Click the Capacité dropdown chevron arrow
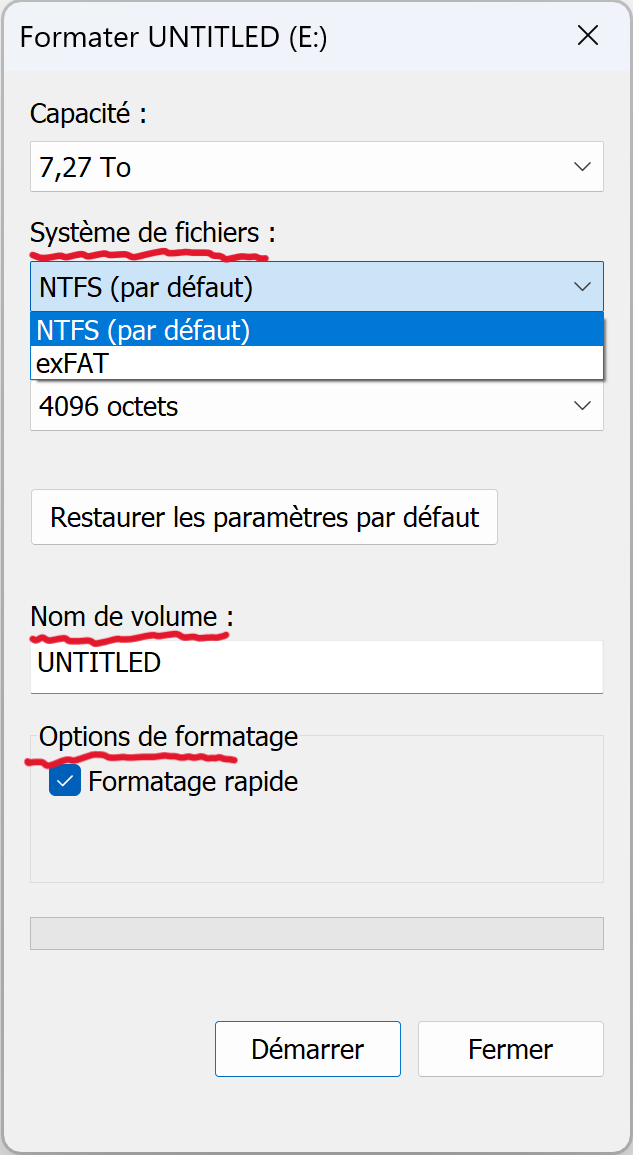The height and width of the screenshot is (1155, 633). tap(582, 167)
